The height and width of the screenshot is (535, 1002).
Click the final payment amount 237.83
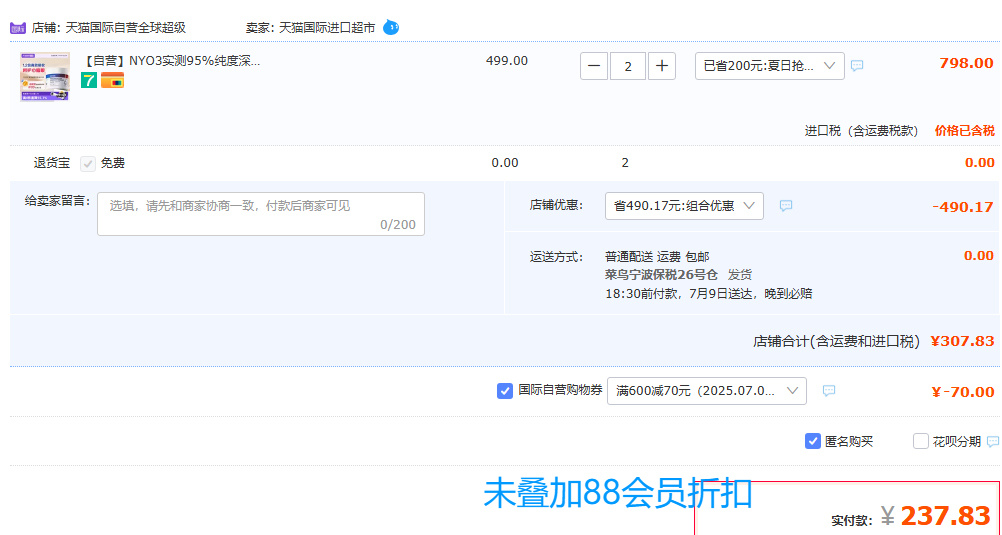[x=945, y=515]
